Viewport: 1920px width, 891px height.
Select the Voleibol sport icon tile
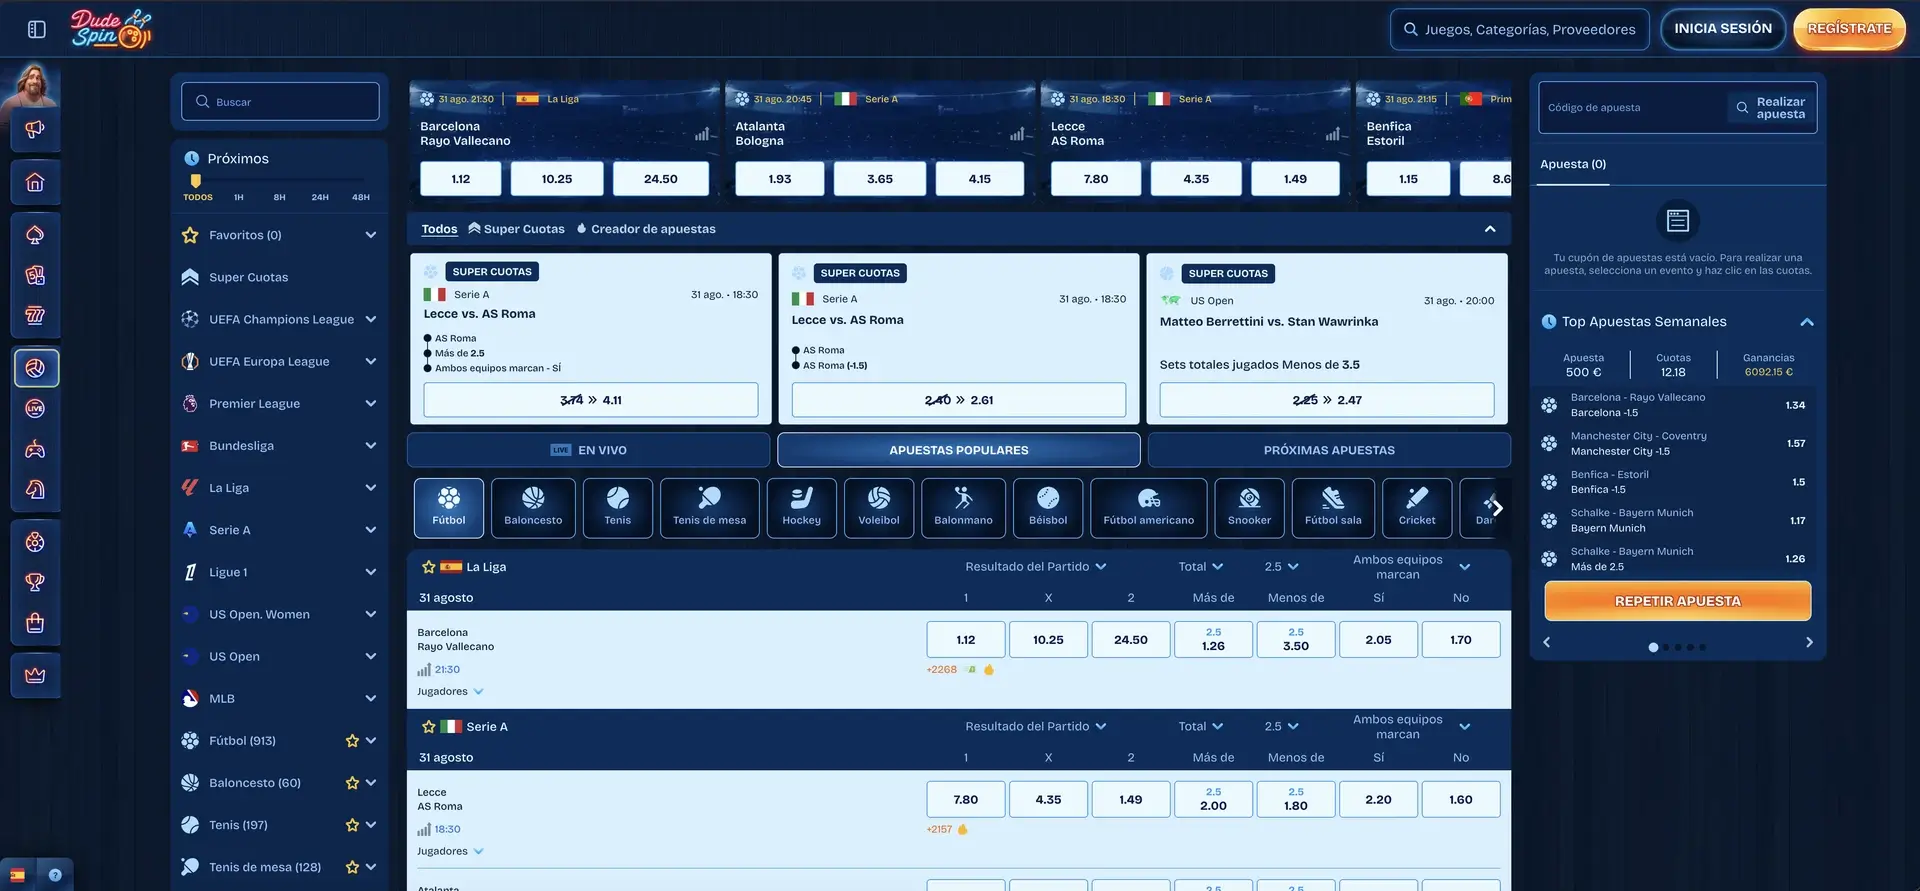coord(879,508)
